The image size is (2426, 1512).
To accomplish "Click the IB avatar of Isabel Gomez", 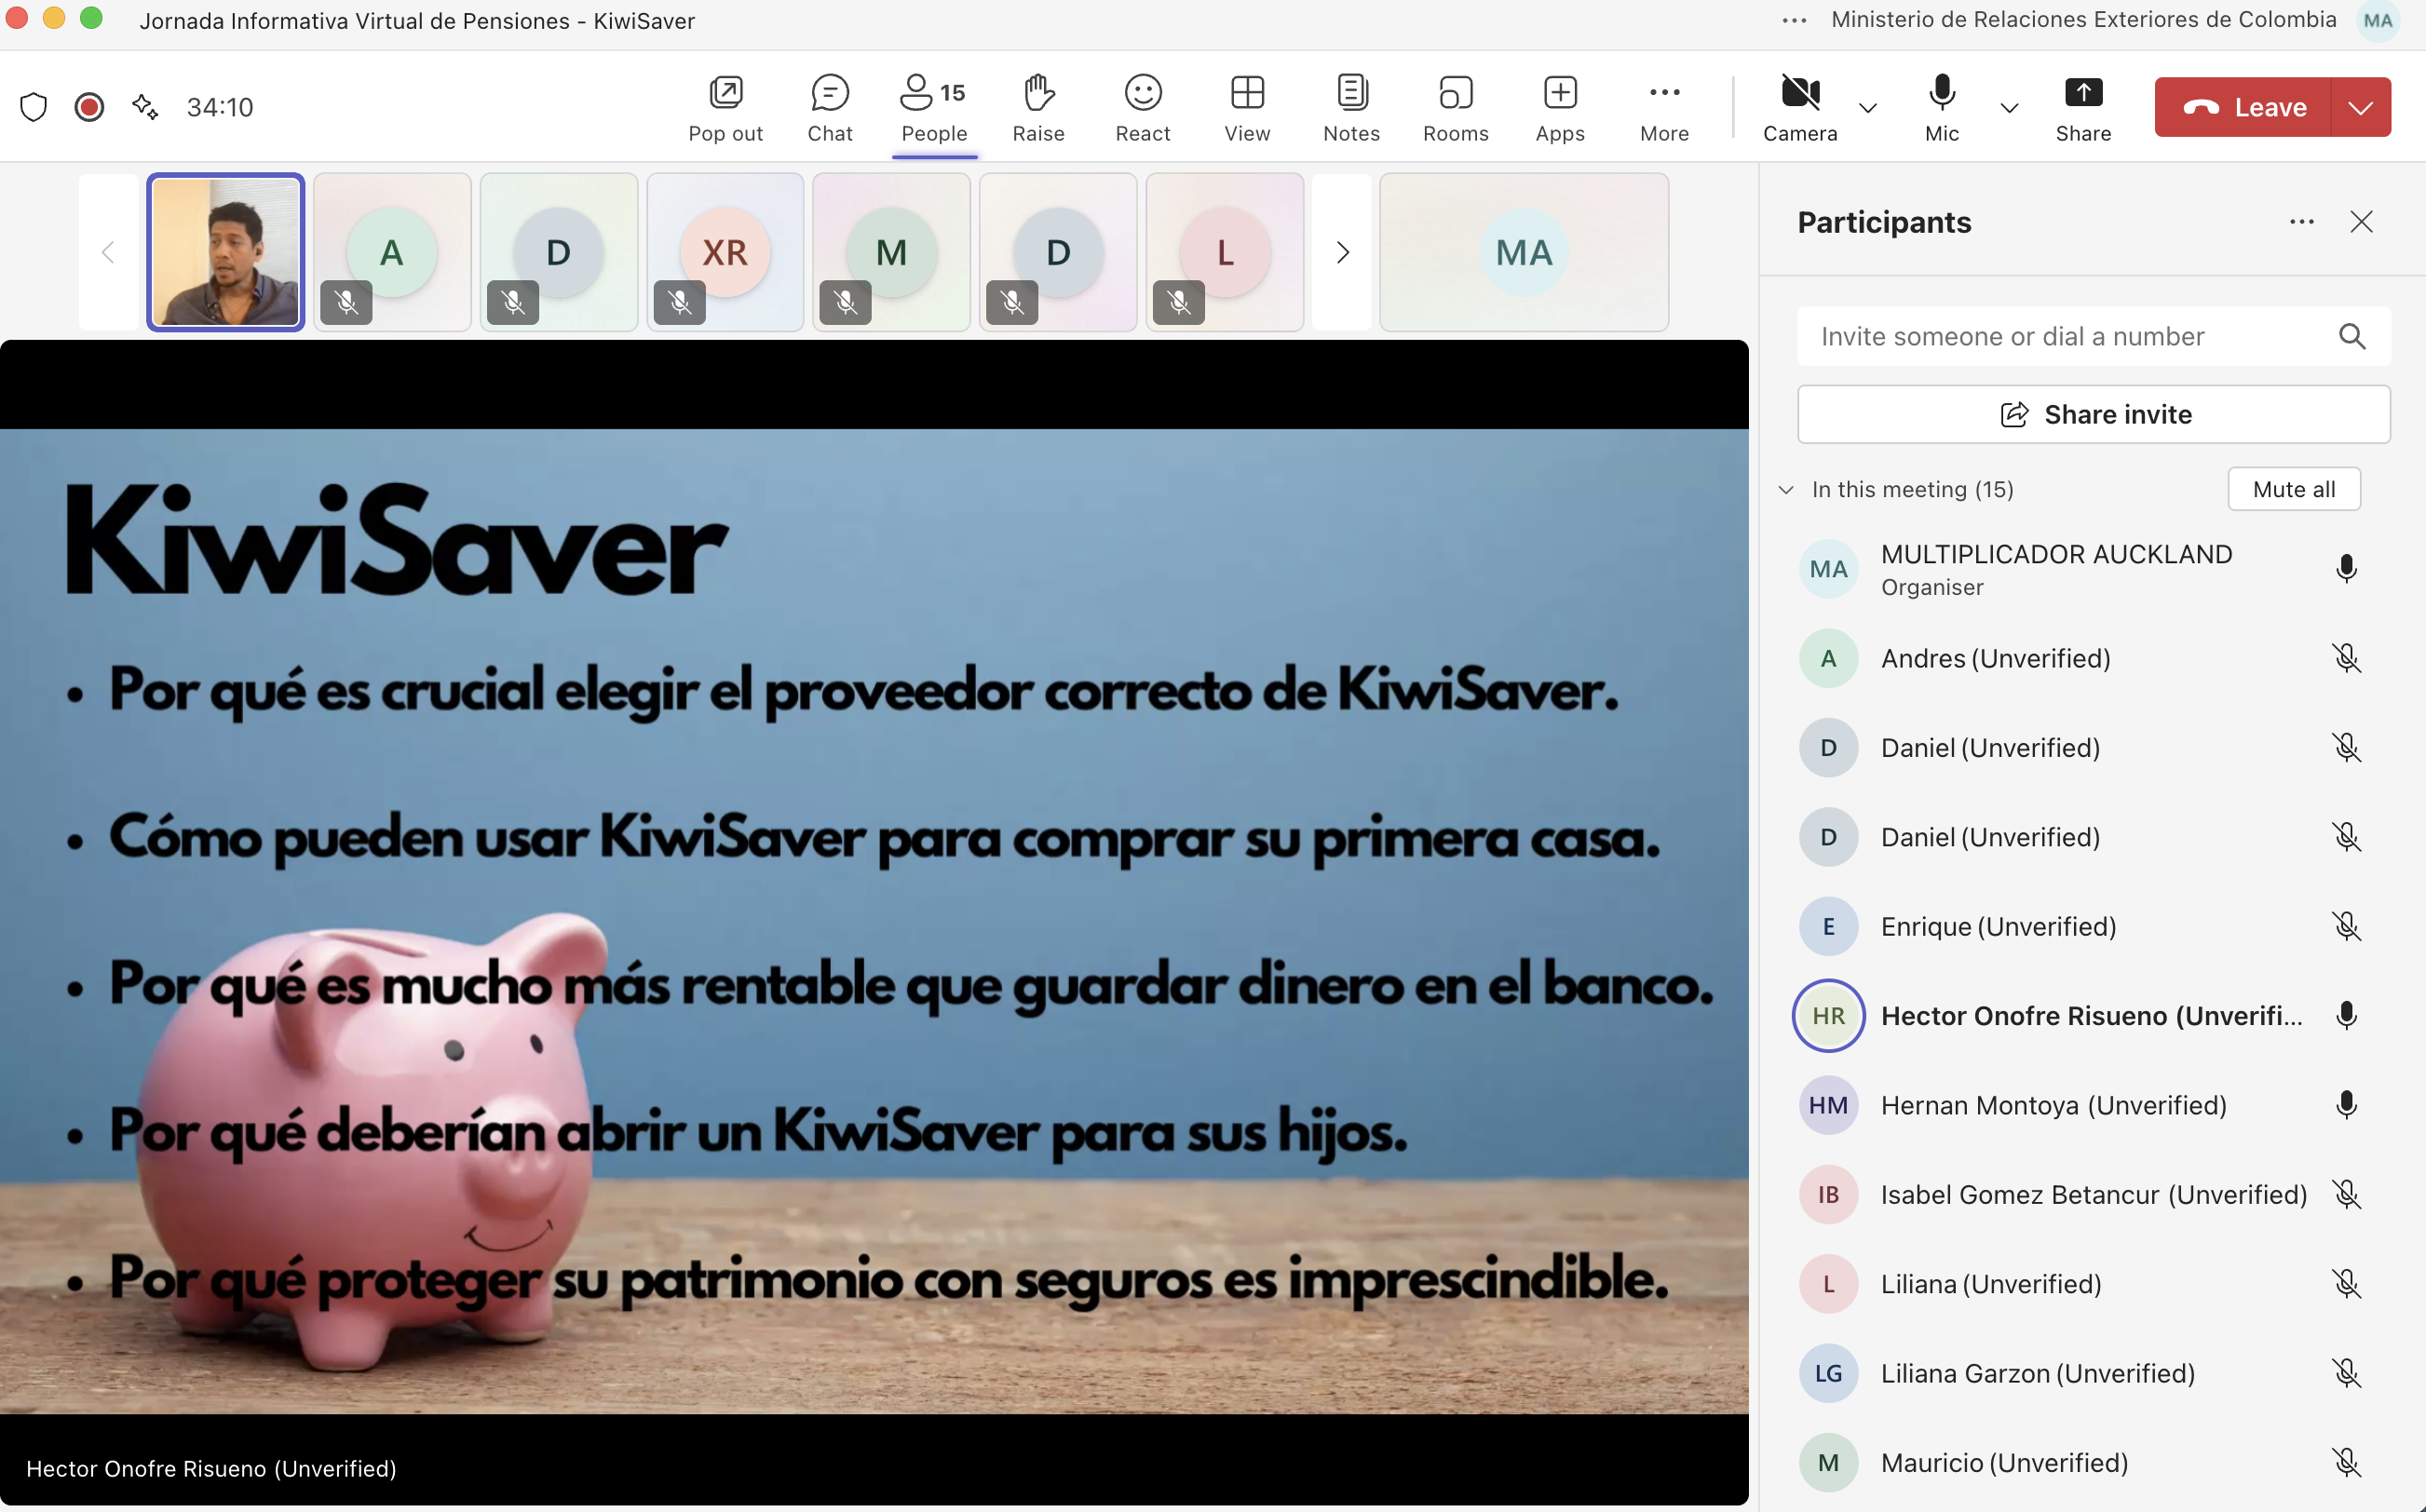I will click(x=1828, y=1194).
